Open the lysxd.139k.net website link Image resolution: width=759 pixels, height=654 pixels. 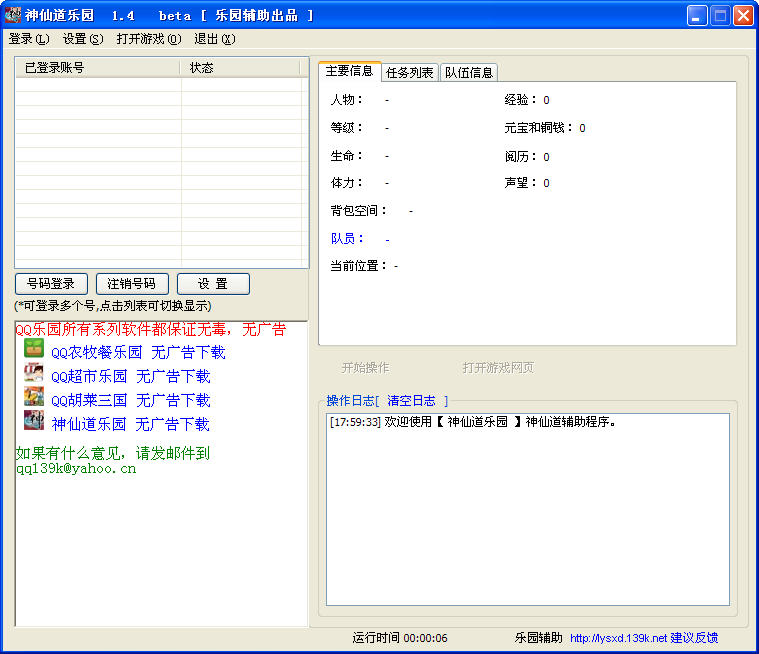tap(618, 638)
